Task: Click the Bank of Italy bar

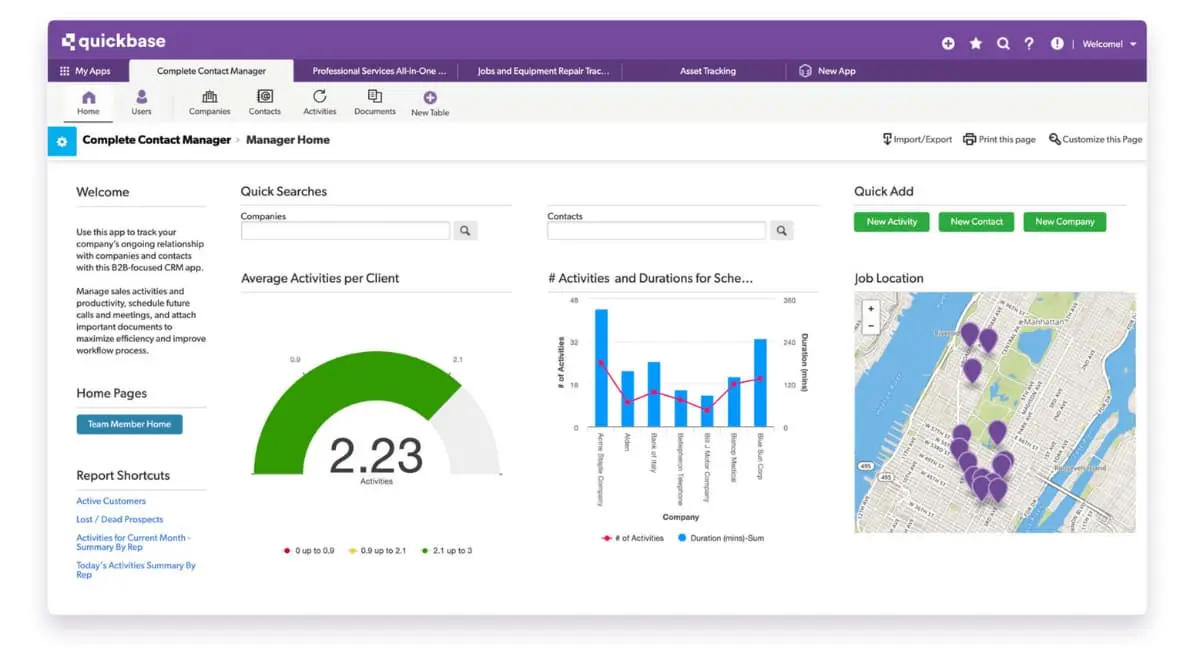Action: coord(654,394)
